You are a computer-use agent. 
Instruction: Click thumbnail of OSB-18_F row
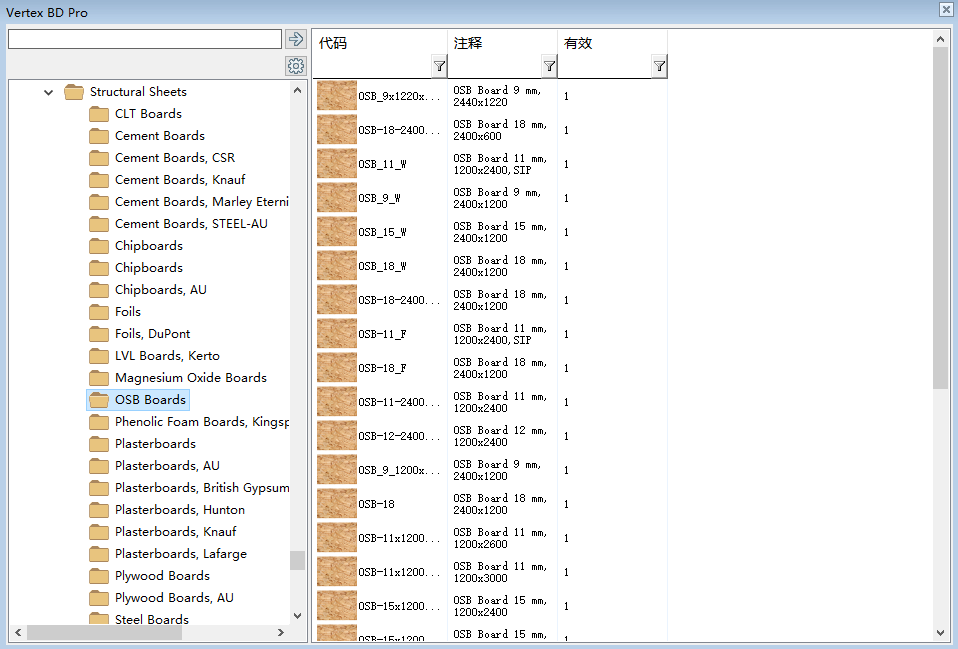click(x=337, y=368)
